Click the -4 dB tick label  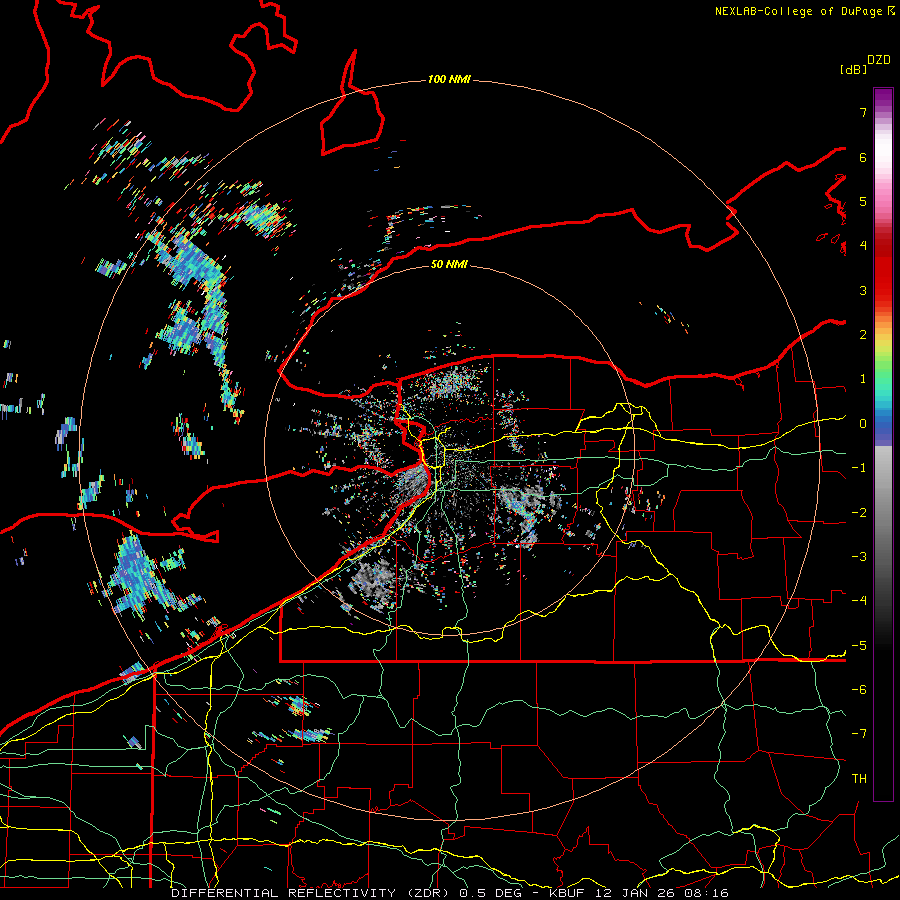point(859,601)
